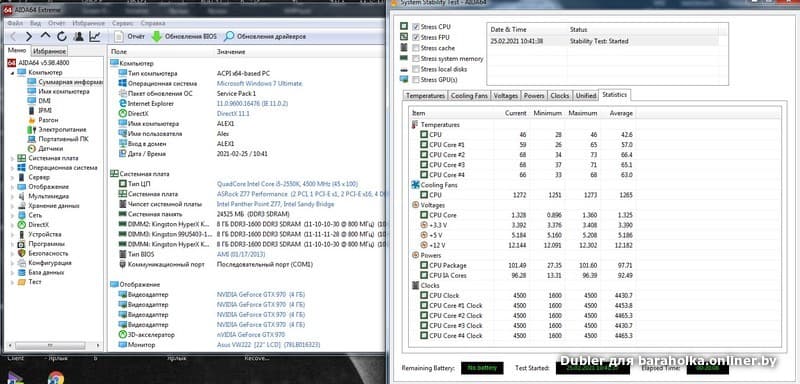
Task: Select Суммарная информация tree item
Action: point(64,82)
